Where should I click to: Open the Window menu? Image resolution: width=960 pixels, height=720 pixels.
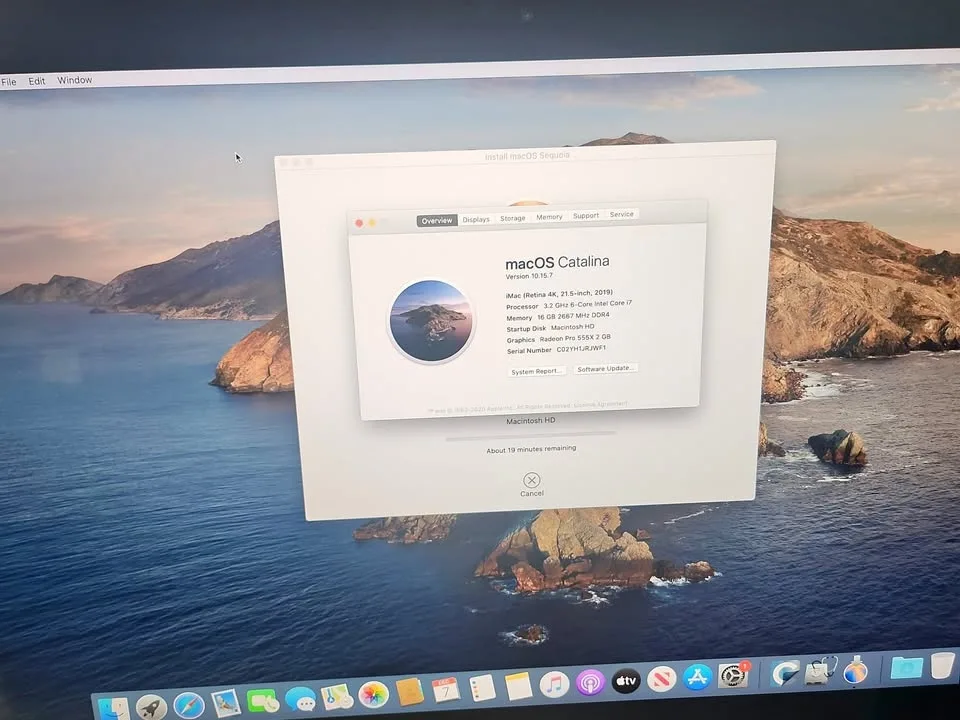pos(74,80)
